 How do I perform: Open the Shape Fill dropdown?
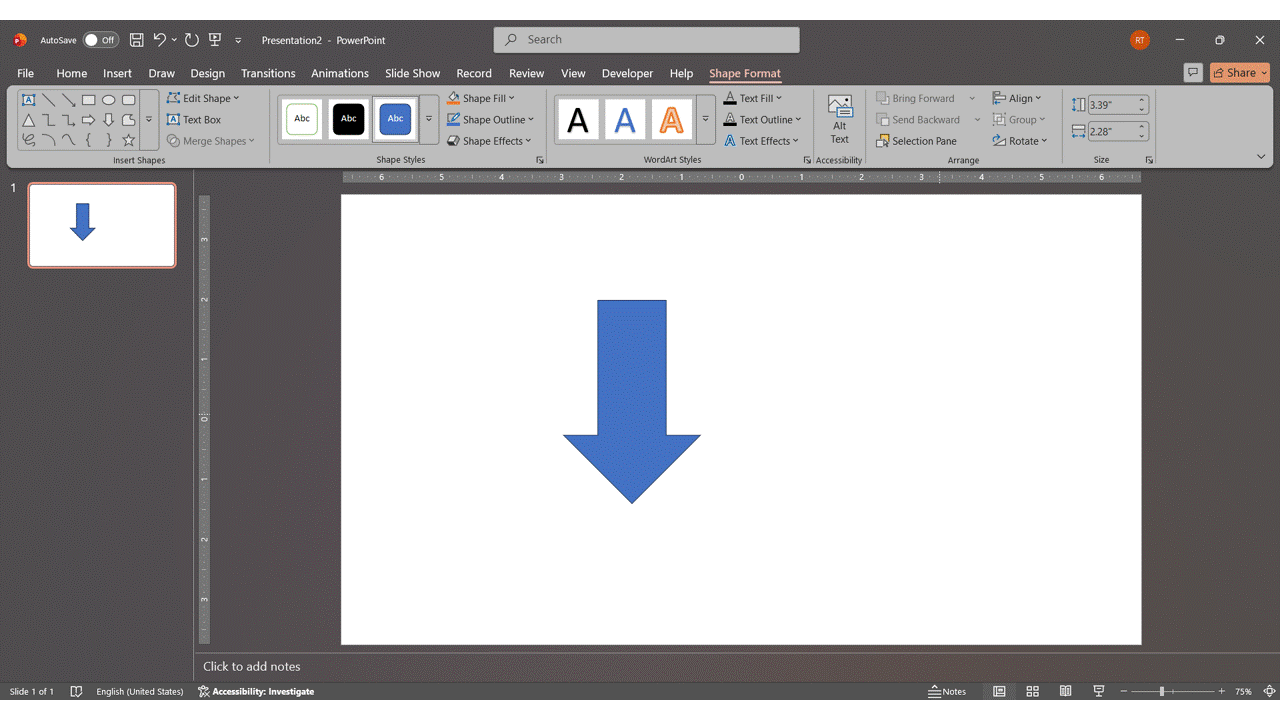point(481,98)
